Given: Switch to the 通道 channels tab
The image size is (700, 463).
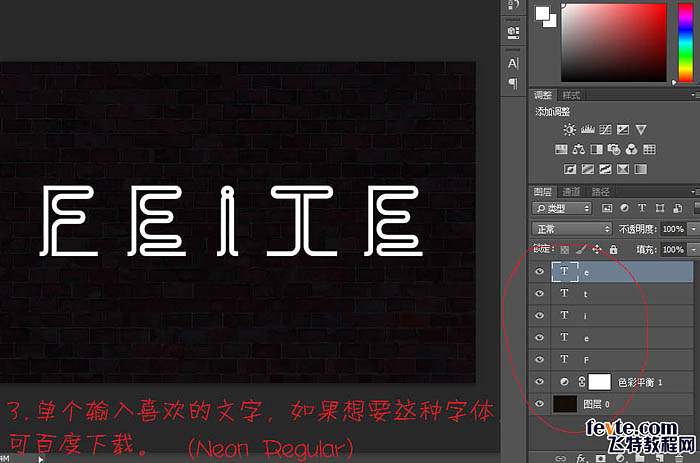Looking at the screenshot, I should [x=571, y=191].
